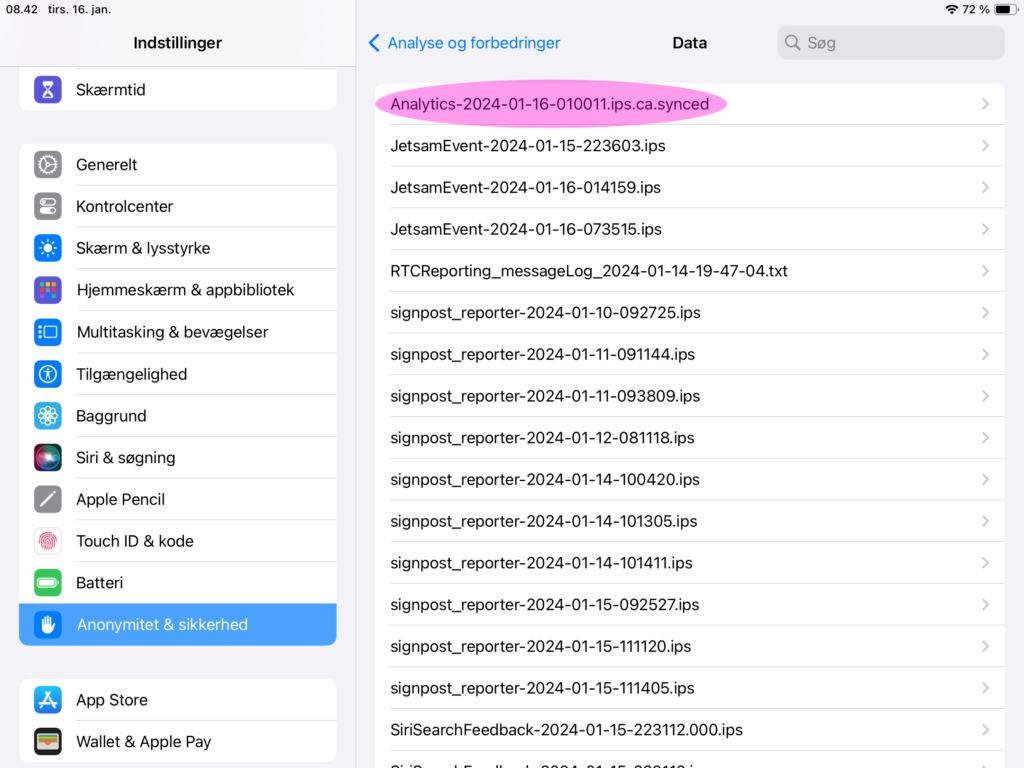Open RTCReporting_messageLog_2024-01-14-19-47-04.txt
Screen dimensions: 1024x768
pos(690,271)
